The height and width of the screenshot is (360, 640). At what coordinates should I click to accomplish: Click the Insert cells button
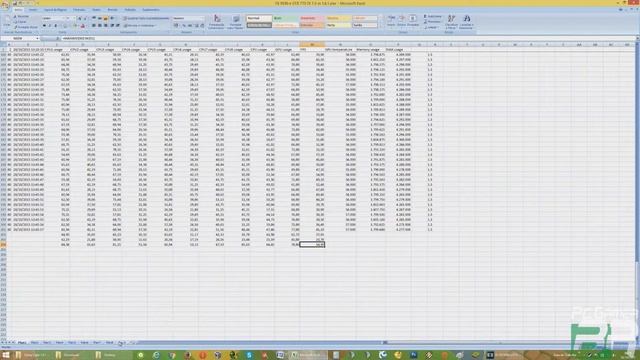pyautogui.click(x=391, y=21)
